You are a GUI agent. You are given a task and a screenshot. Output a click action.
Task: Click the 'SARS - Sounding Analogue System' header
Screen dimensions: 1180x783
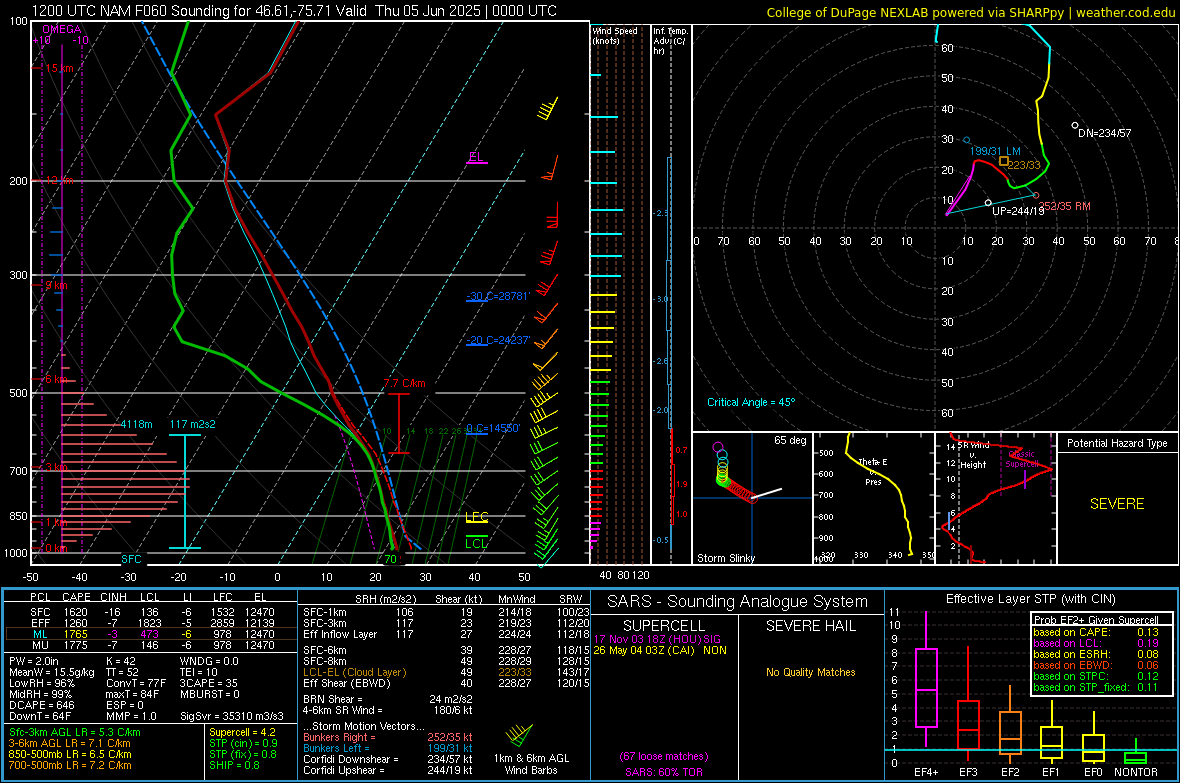[x=737, y=602]
